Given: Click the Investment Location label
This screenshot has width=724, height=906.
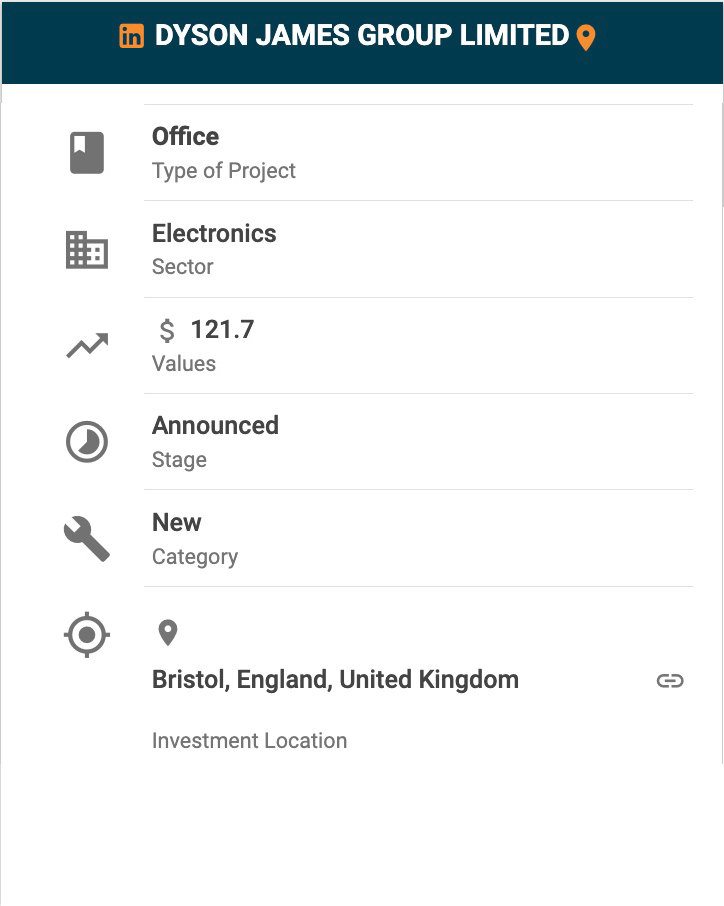Looking at the screenshot, I should point(249,741).
